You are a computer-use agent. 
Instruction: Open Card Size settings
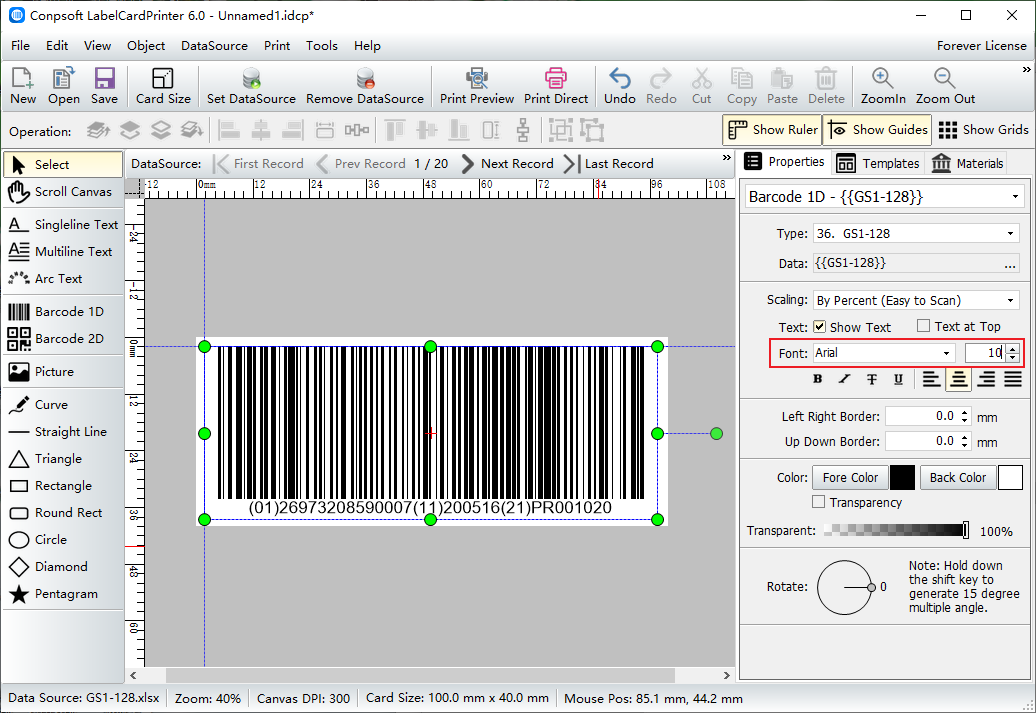click(x=163, y=86)
